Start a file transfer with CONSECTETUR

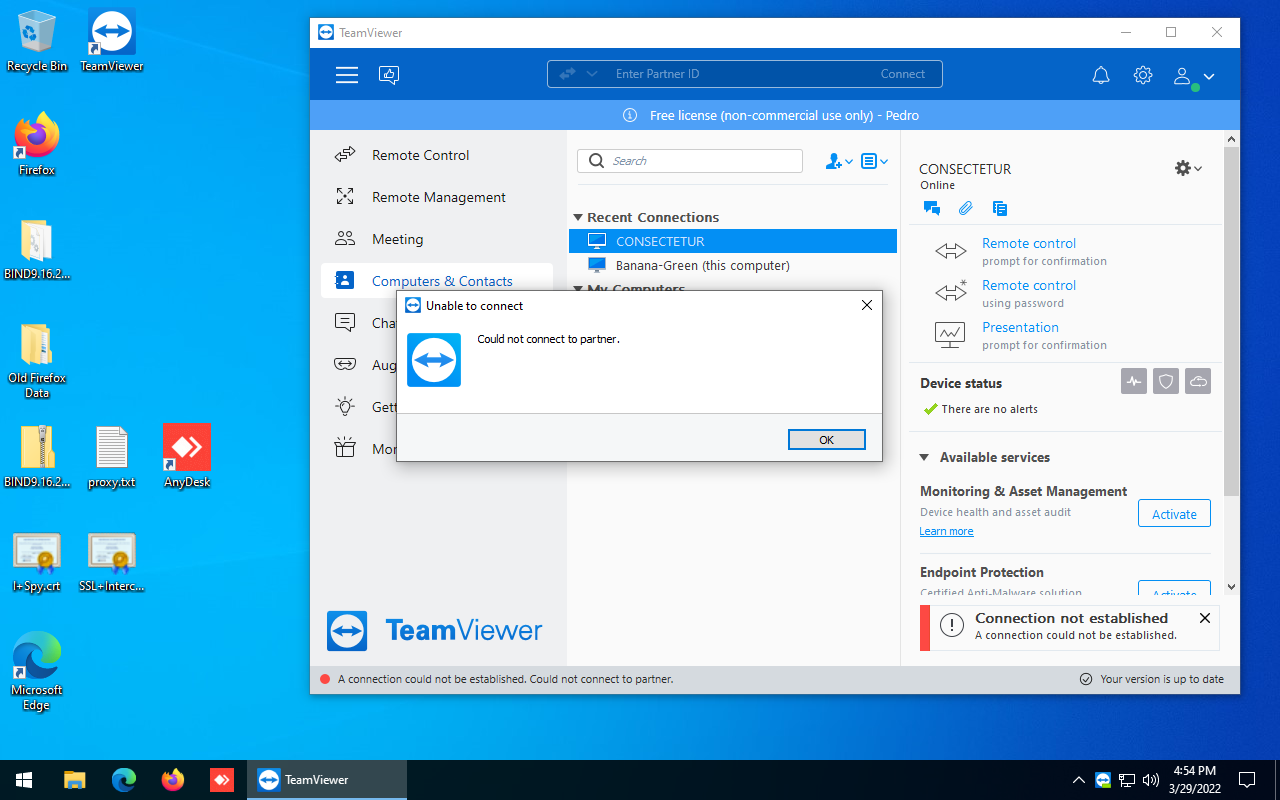coord(965,208)
